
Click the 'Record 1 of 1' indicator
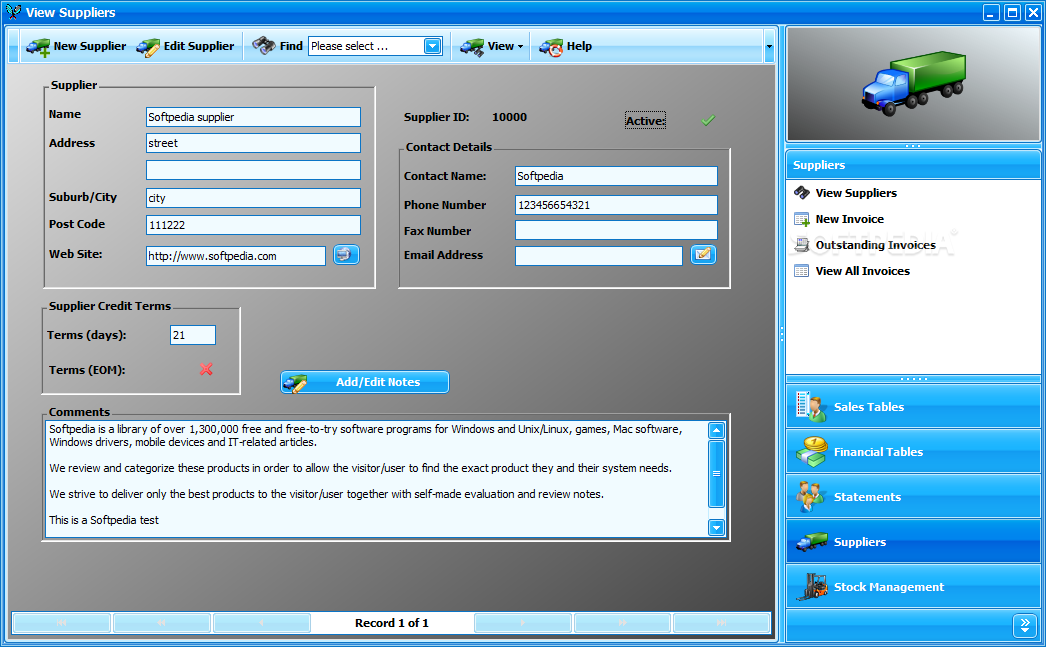tap(392, 622)
